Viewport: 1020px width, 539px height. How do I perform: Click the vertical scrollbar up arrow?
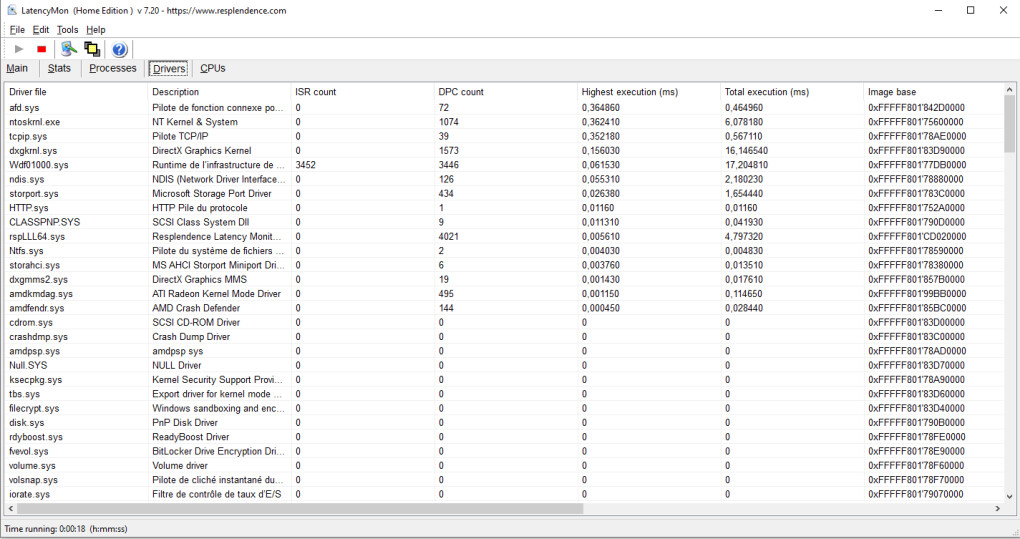point(1010,90)
